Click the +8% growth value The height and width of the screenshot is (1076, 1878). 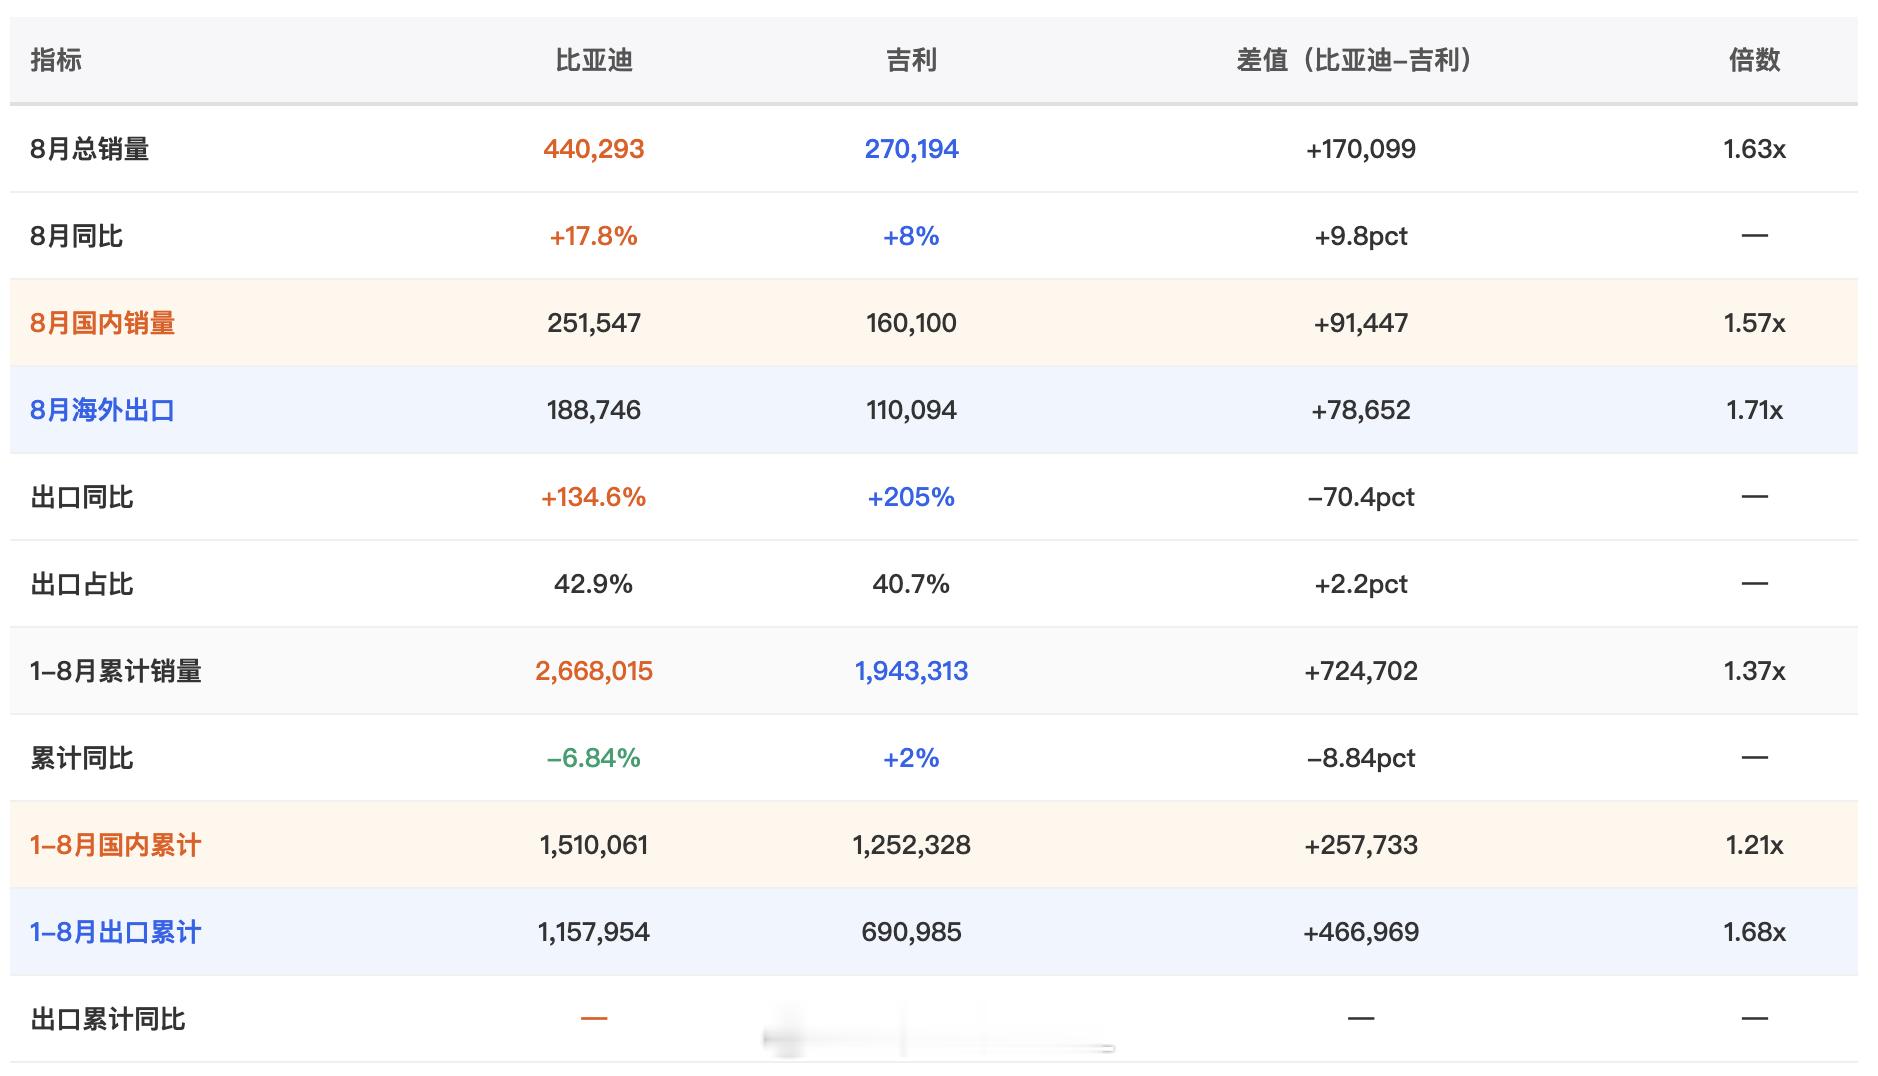(x=911, y=236)
